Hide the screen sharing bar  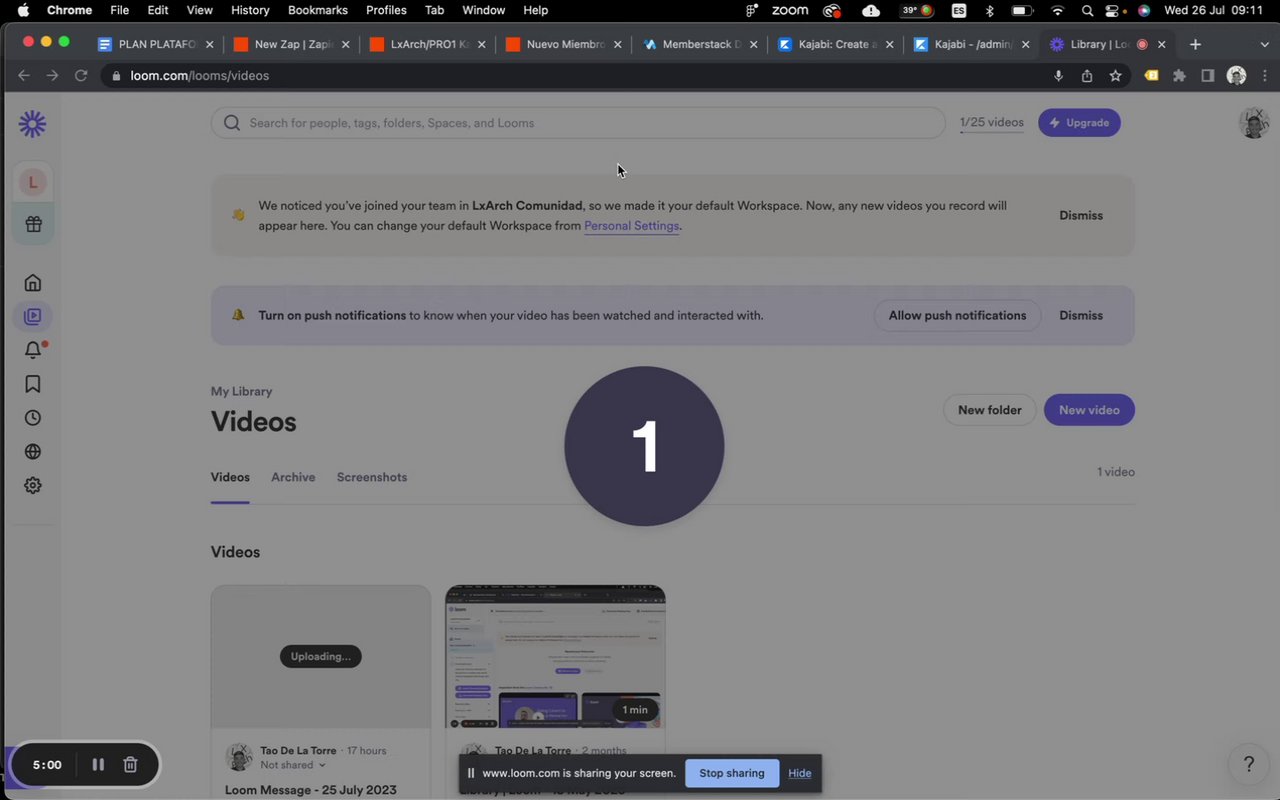pyautogui.click(x=799, y=773)
